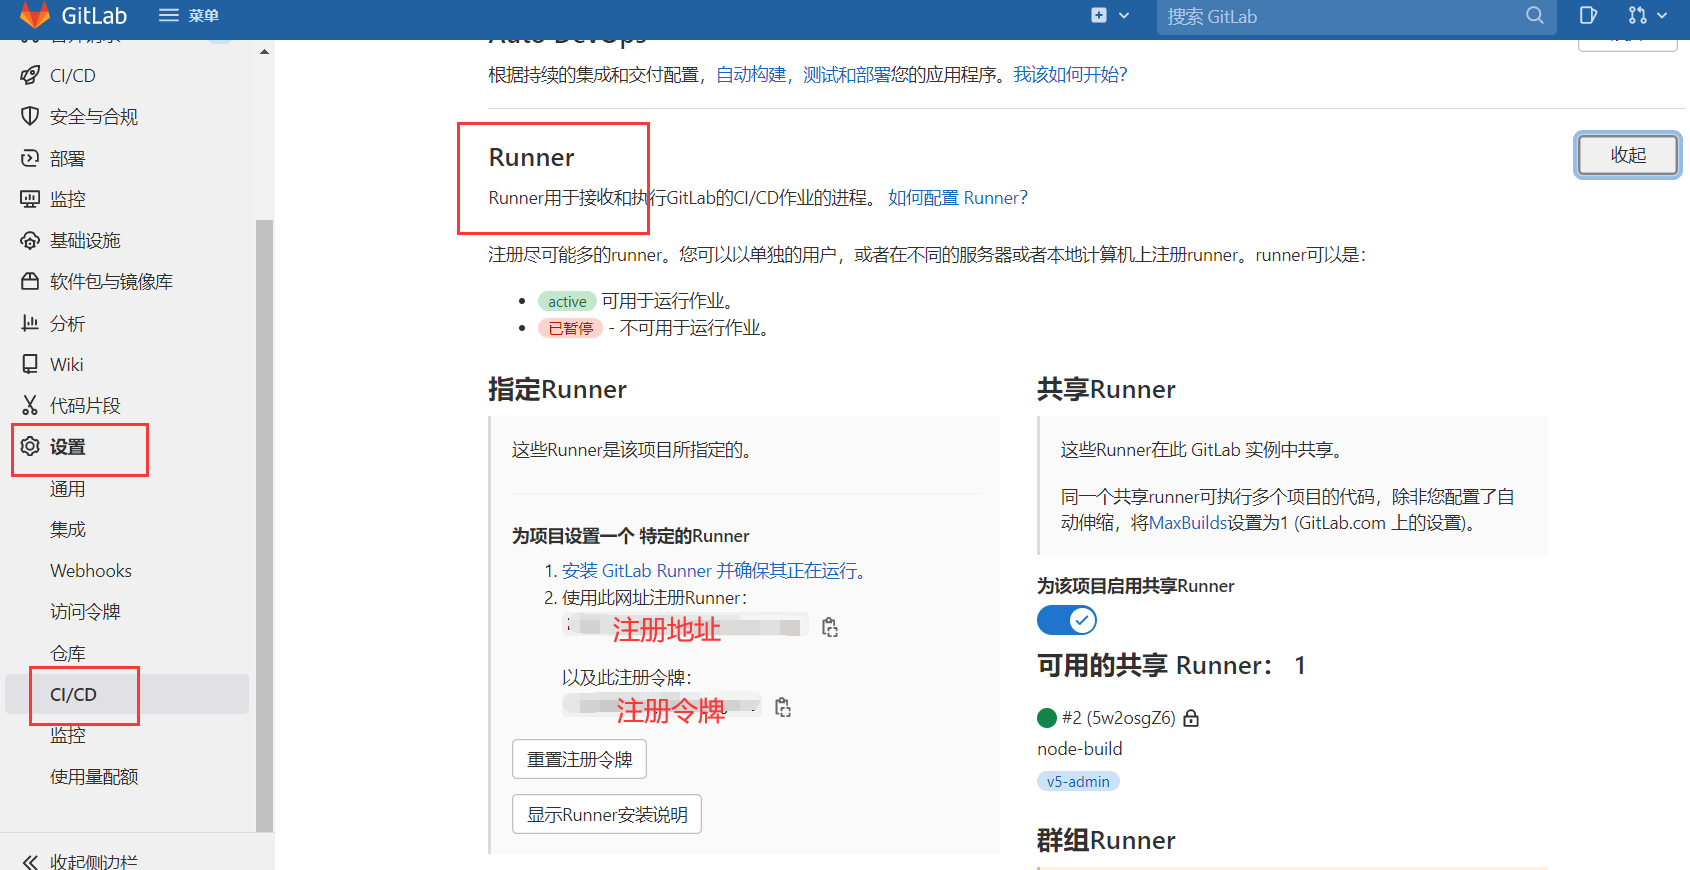The image size is (1690, 870).
Task: Click the Runner section heading
Action: pos(531,157)
